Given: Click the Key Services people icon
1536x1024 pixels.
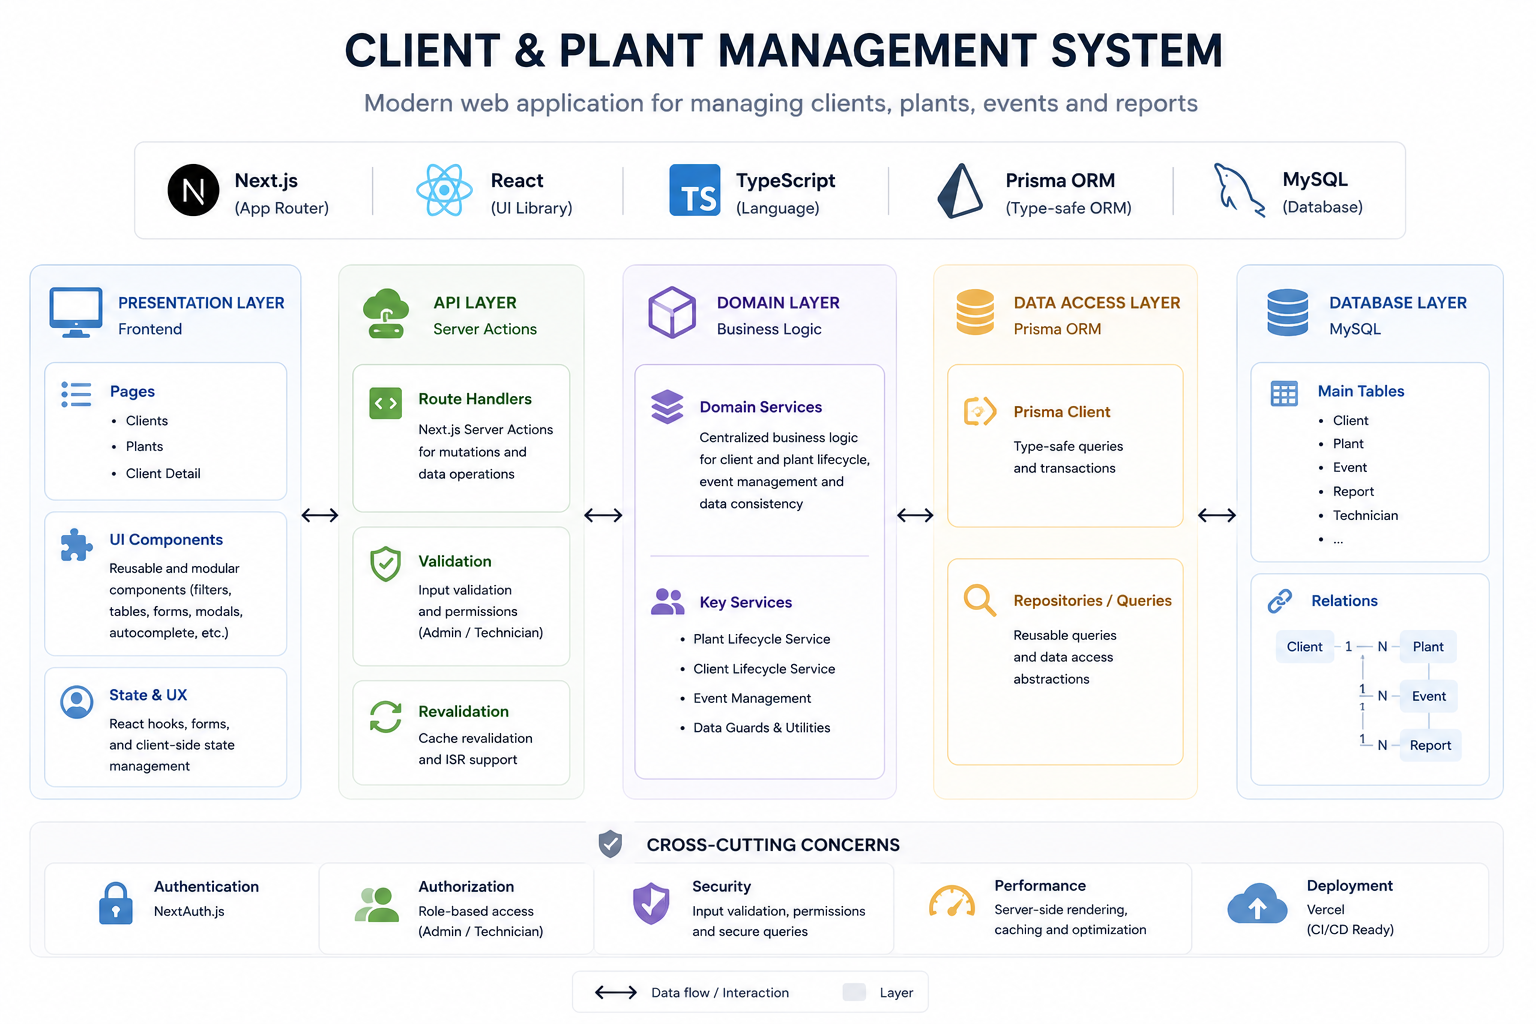Looking at the screenshot, I should 668,601.
